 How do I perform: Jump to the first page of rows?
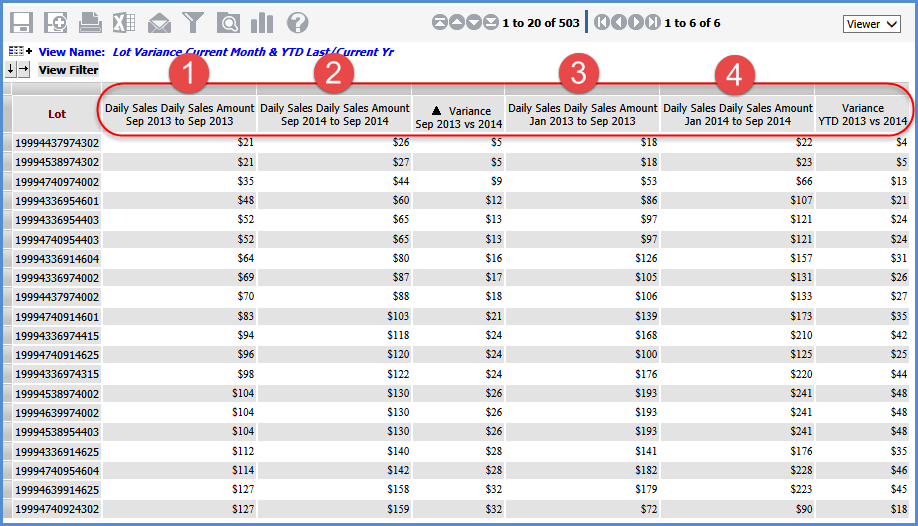pyautogui.click(x=439, y=22)
